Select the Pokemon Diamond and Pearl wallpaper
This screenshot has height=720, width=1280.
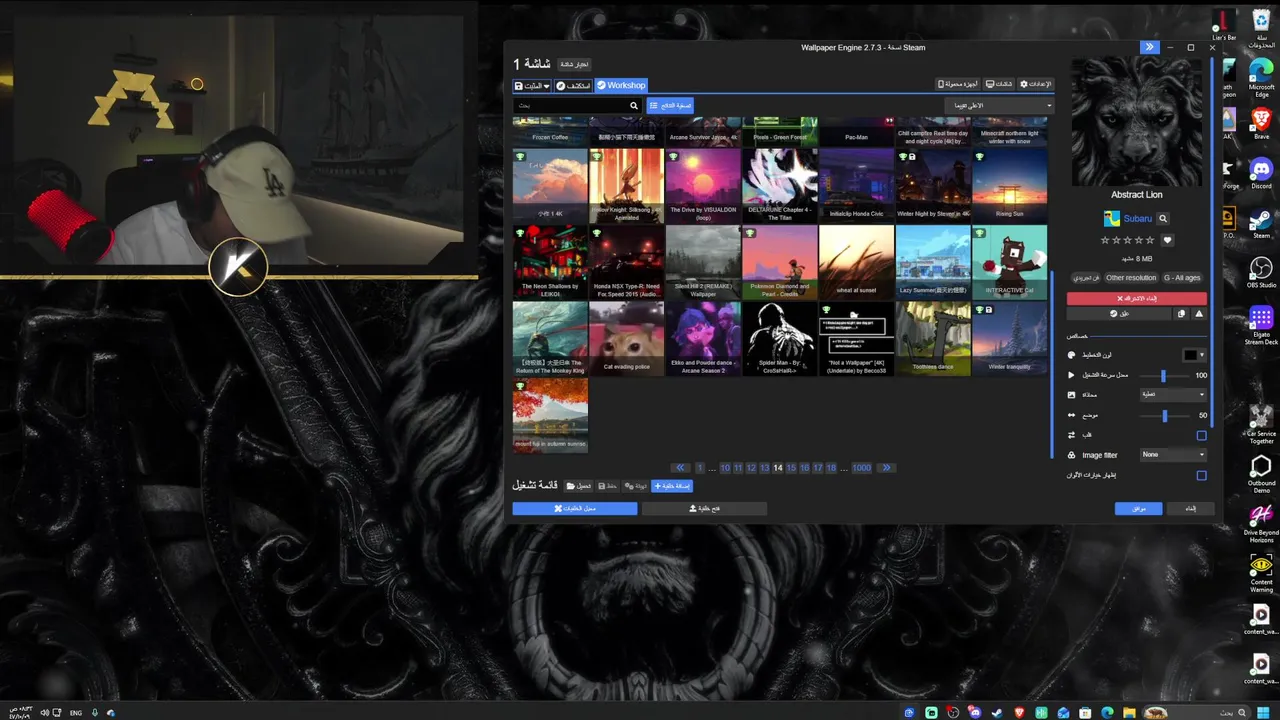tap(780, 262)
